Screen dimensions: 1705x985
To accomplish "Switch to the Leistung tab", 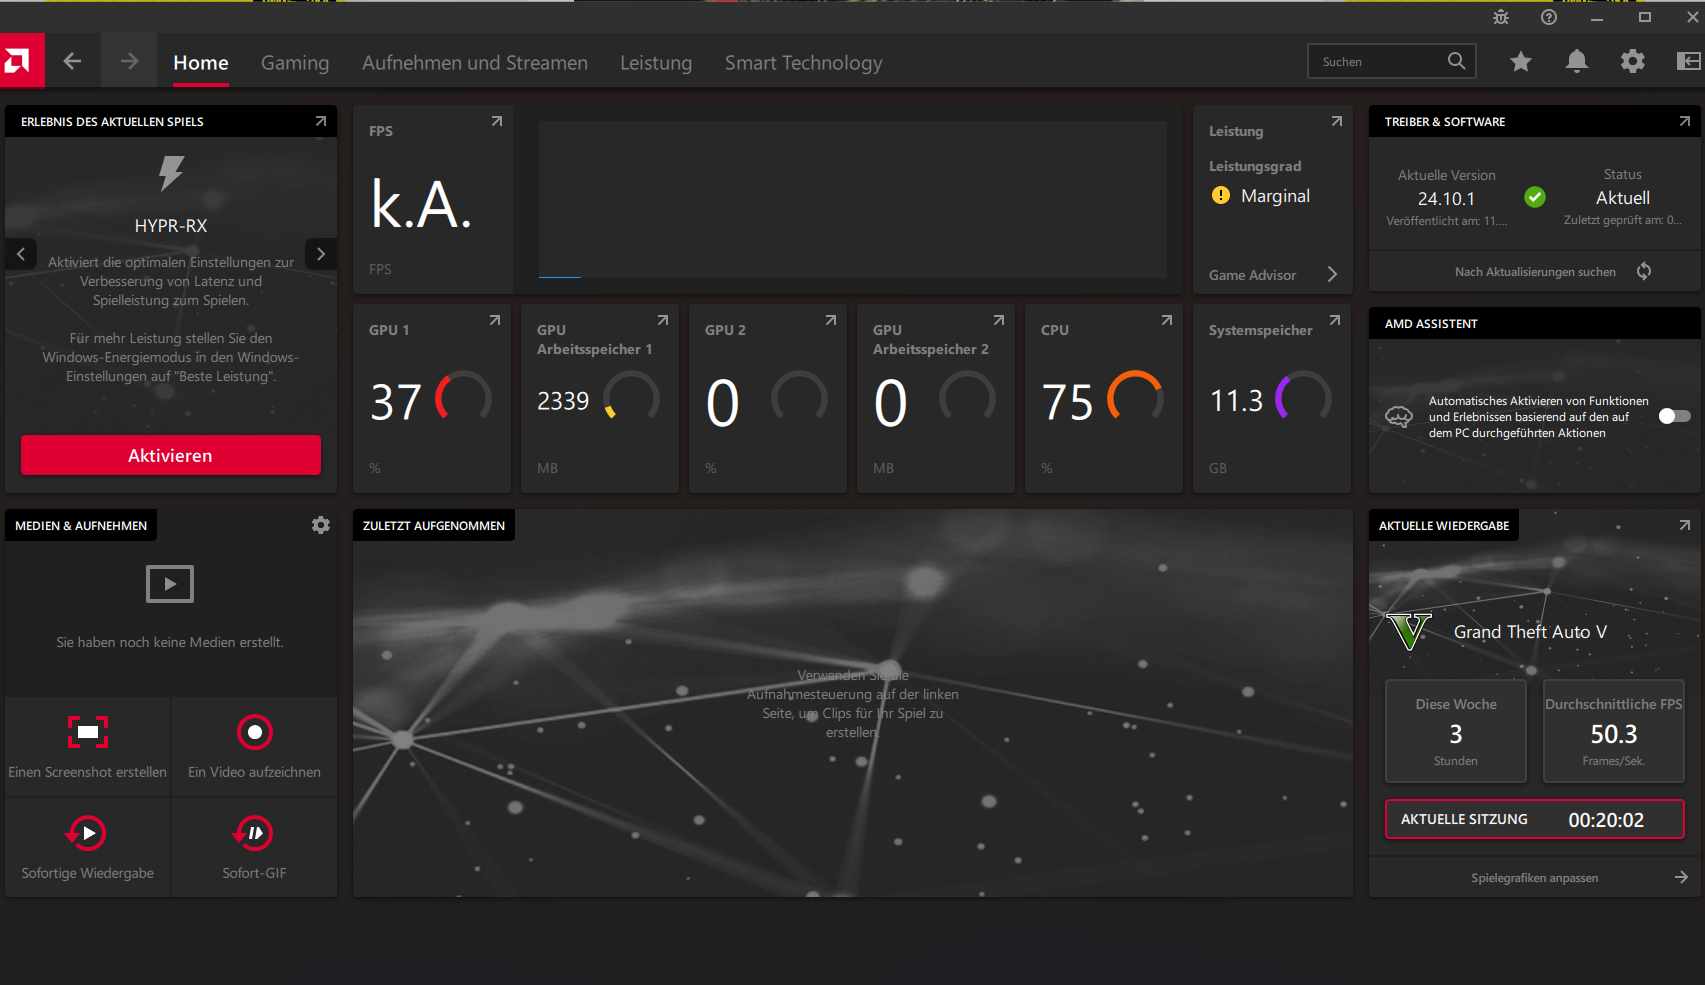I will (x=656, y=62).
